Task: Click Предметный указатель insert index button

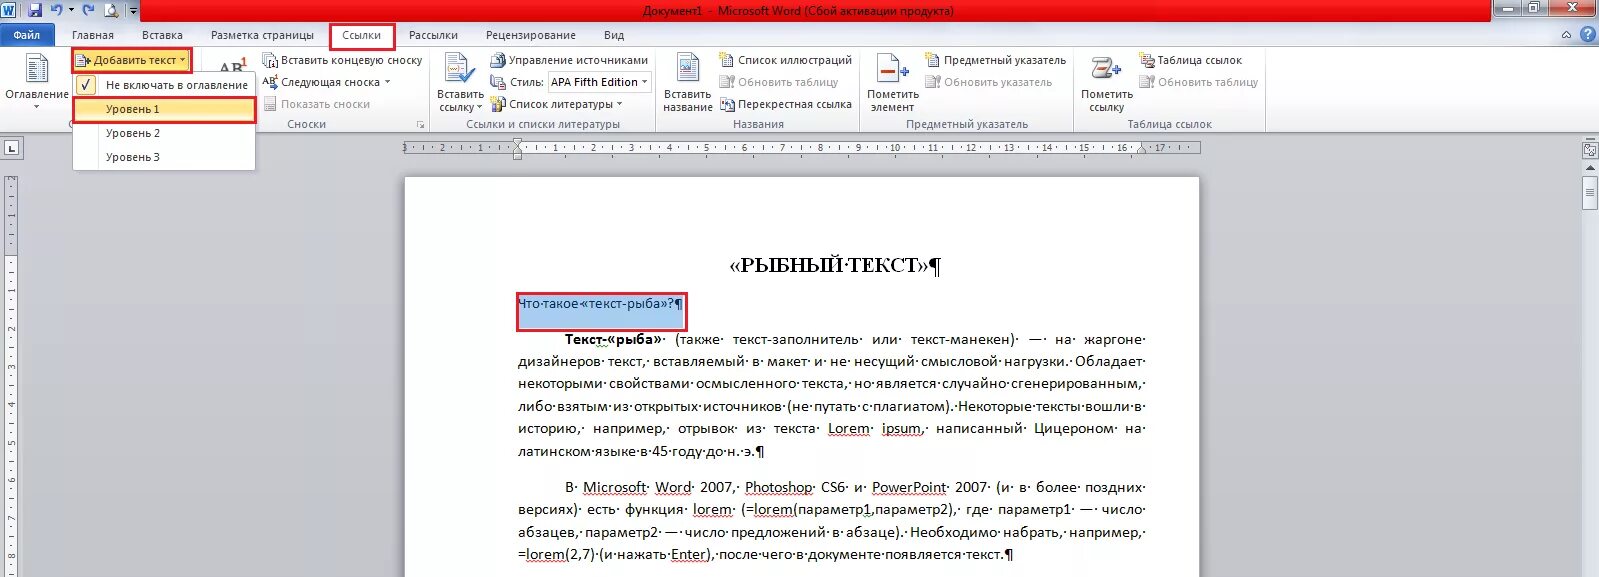Action: (996, 60)
